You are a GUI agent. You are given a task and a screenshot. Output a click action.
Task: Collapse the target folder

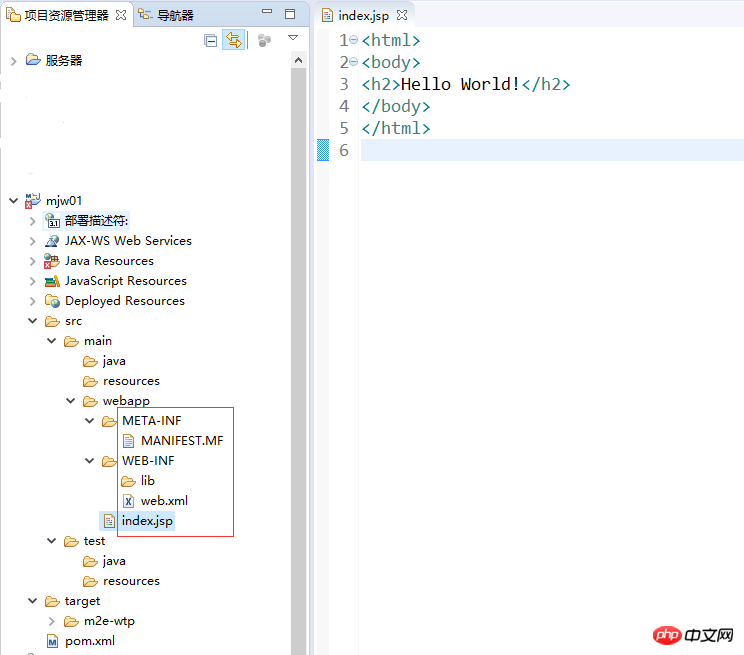[x=32, y=600]
